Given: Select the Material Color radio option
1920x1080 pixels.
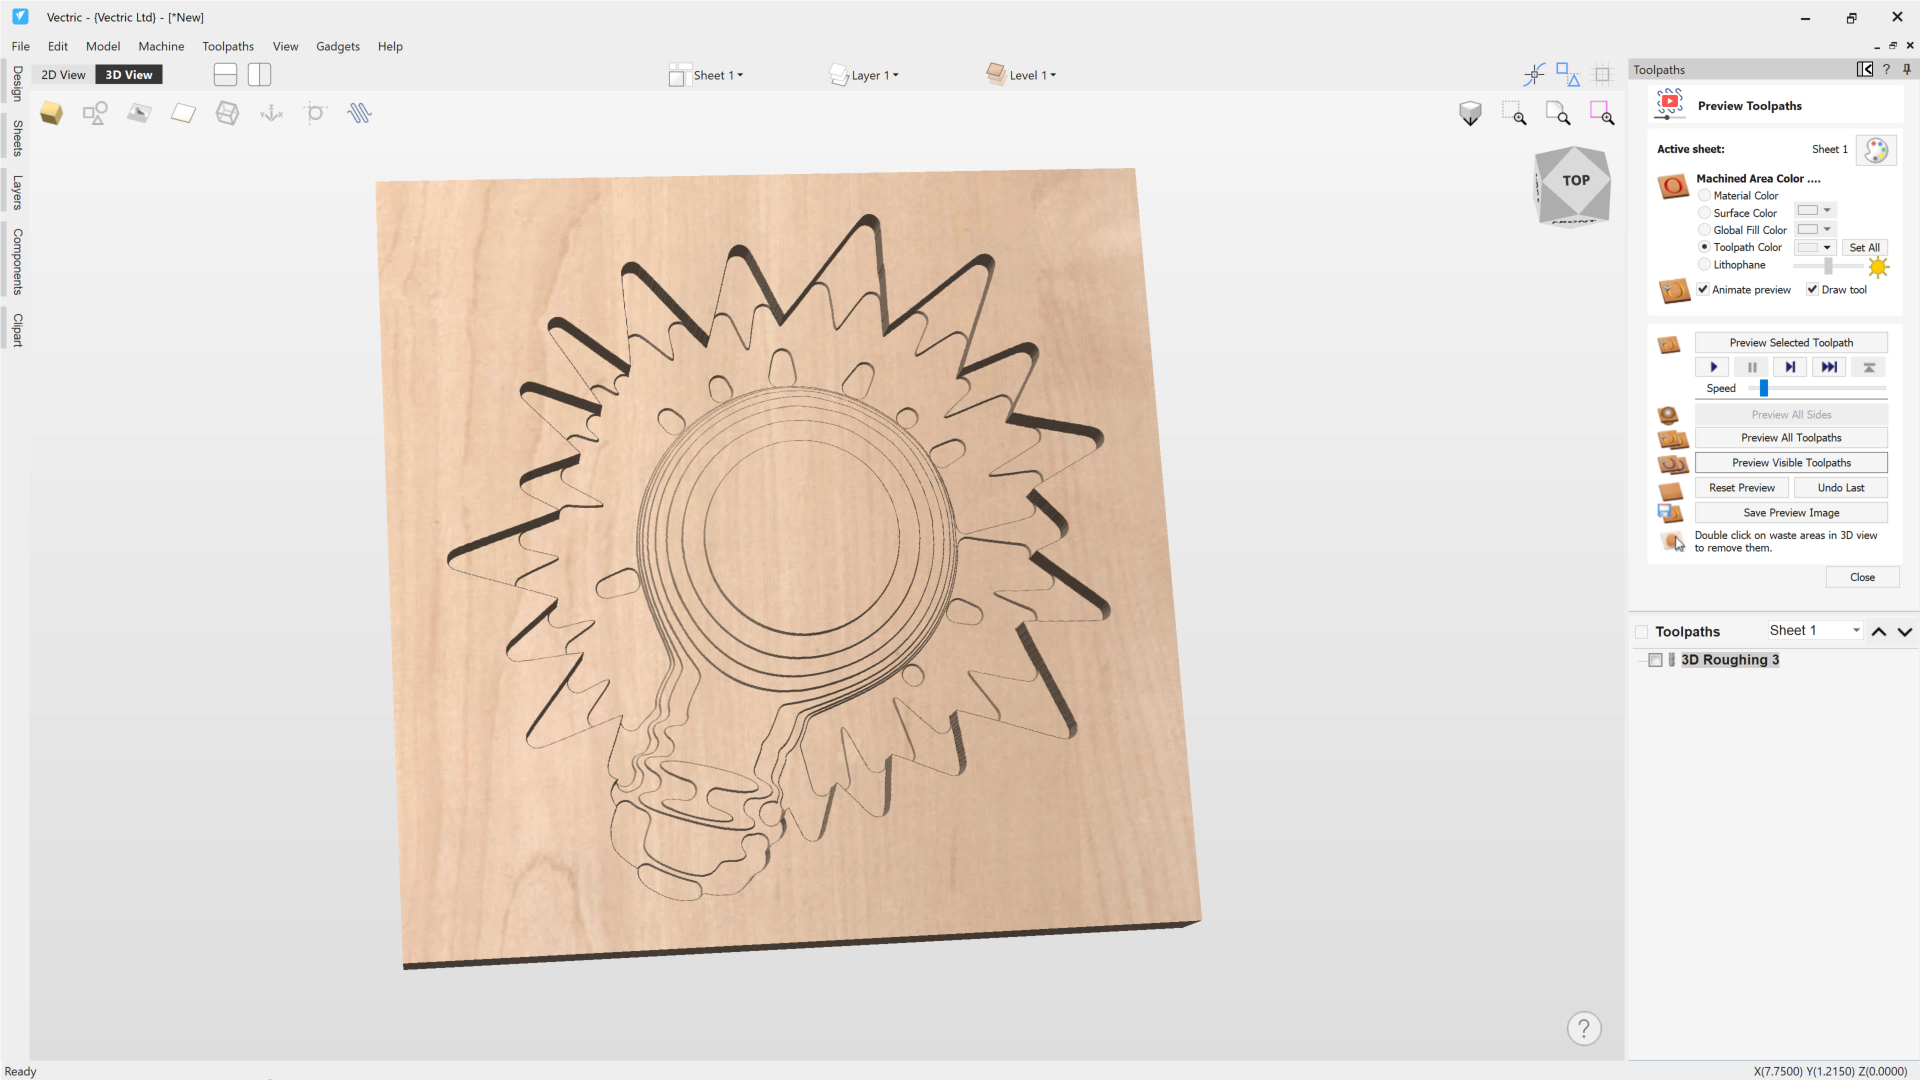Looking at the screenshot, I should coord(1704,196).
